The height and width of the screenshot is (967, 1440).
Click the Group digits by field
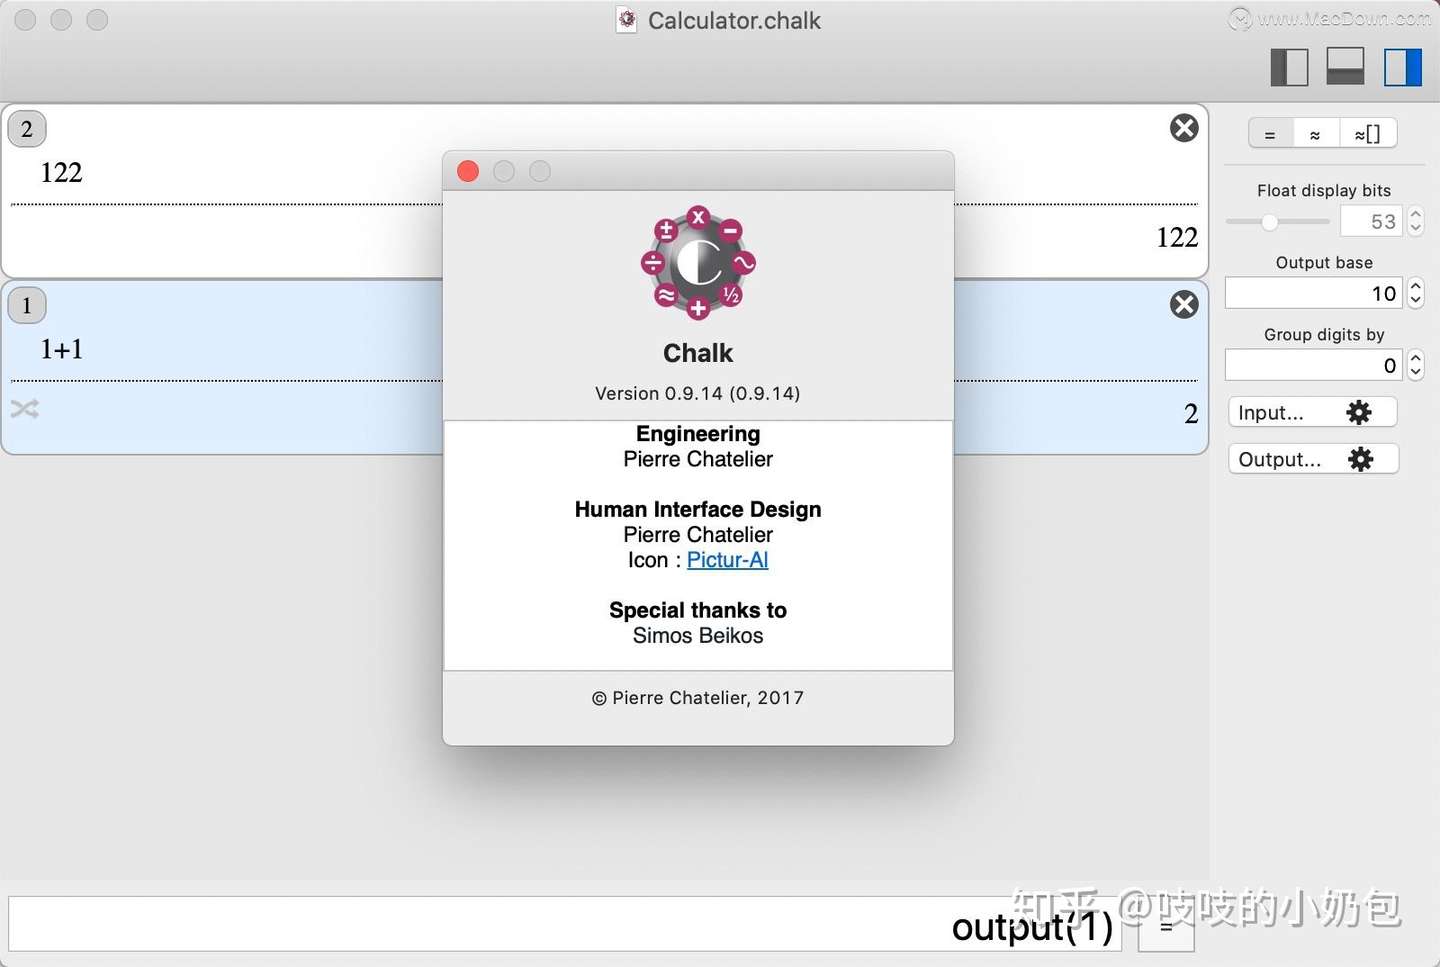1313,365
